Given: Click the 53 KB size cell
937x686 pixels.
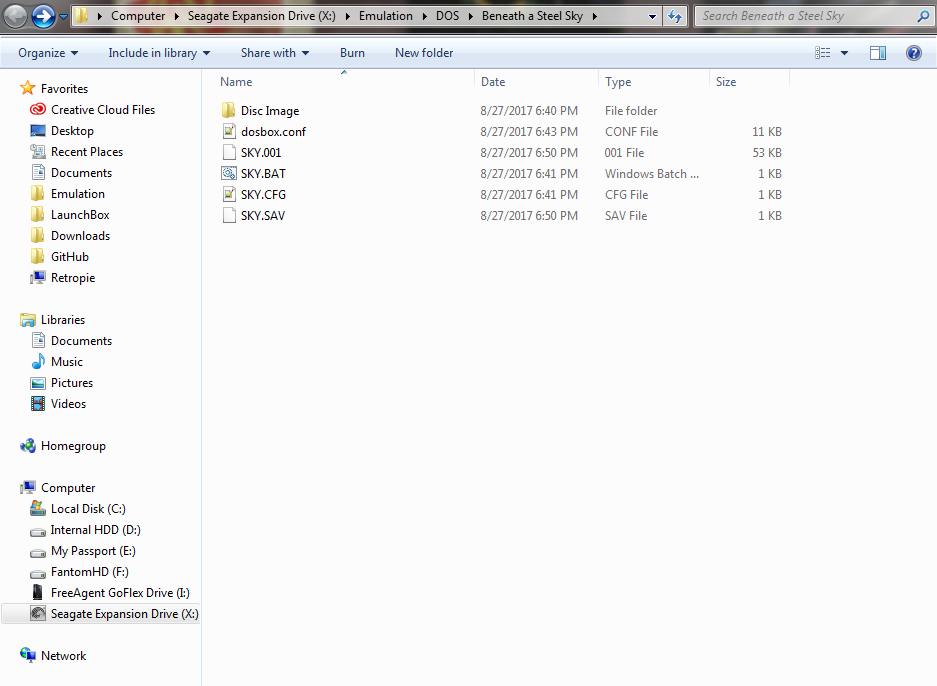Looking at the screenshot, I should point(767,152).
